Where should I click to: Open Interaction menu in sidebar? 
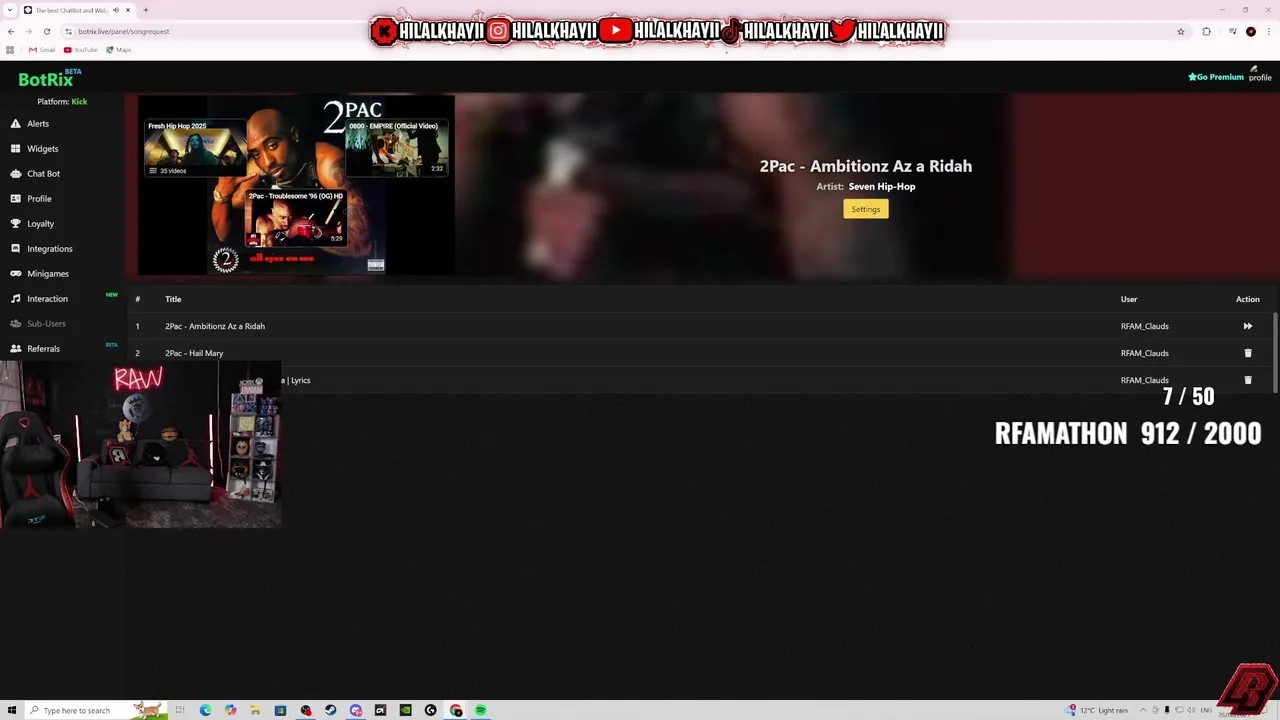coord(47,299)
